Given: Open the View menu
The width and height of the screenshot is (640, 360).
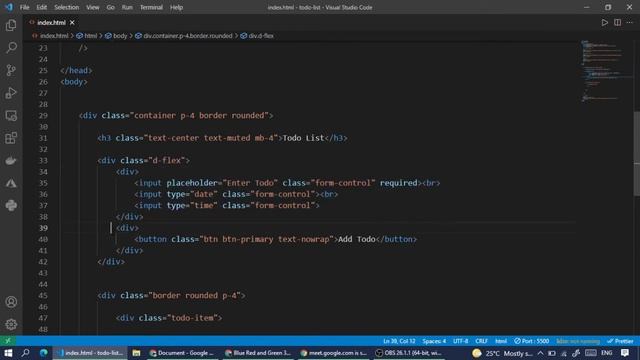Looking at the screenshot, I should click(x=93, y=7).
